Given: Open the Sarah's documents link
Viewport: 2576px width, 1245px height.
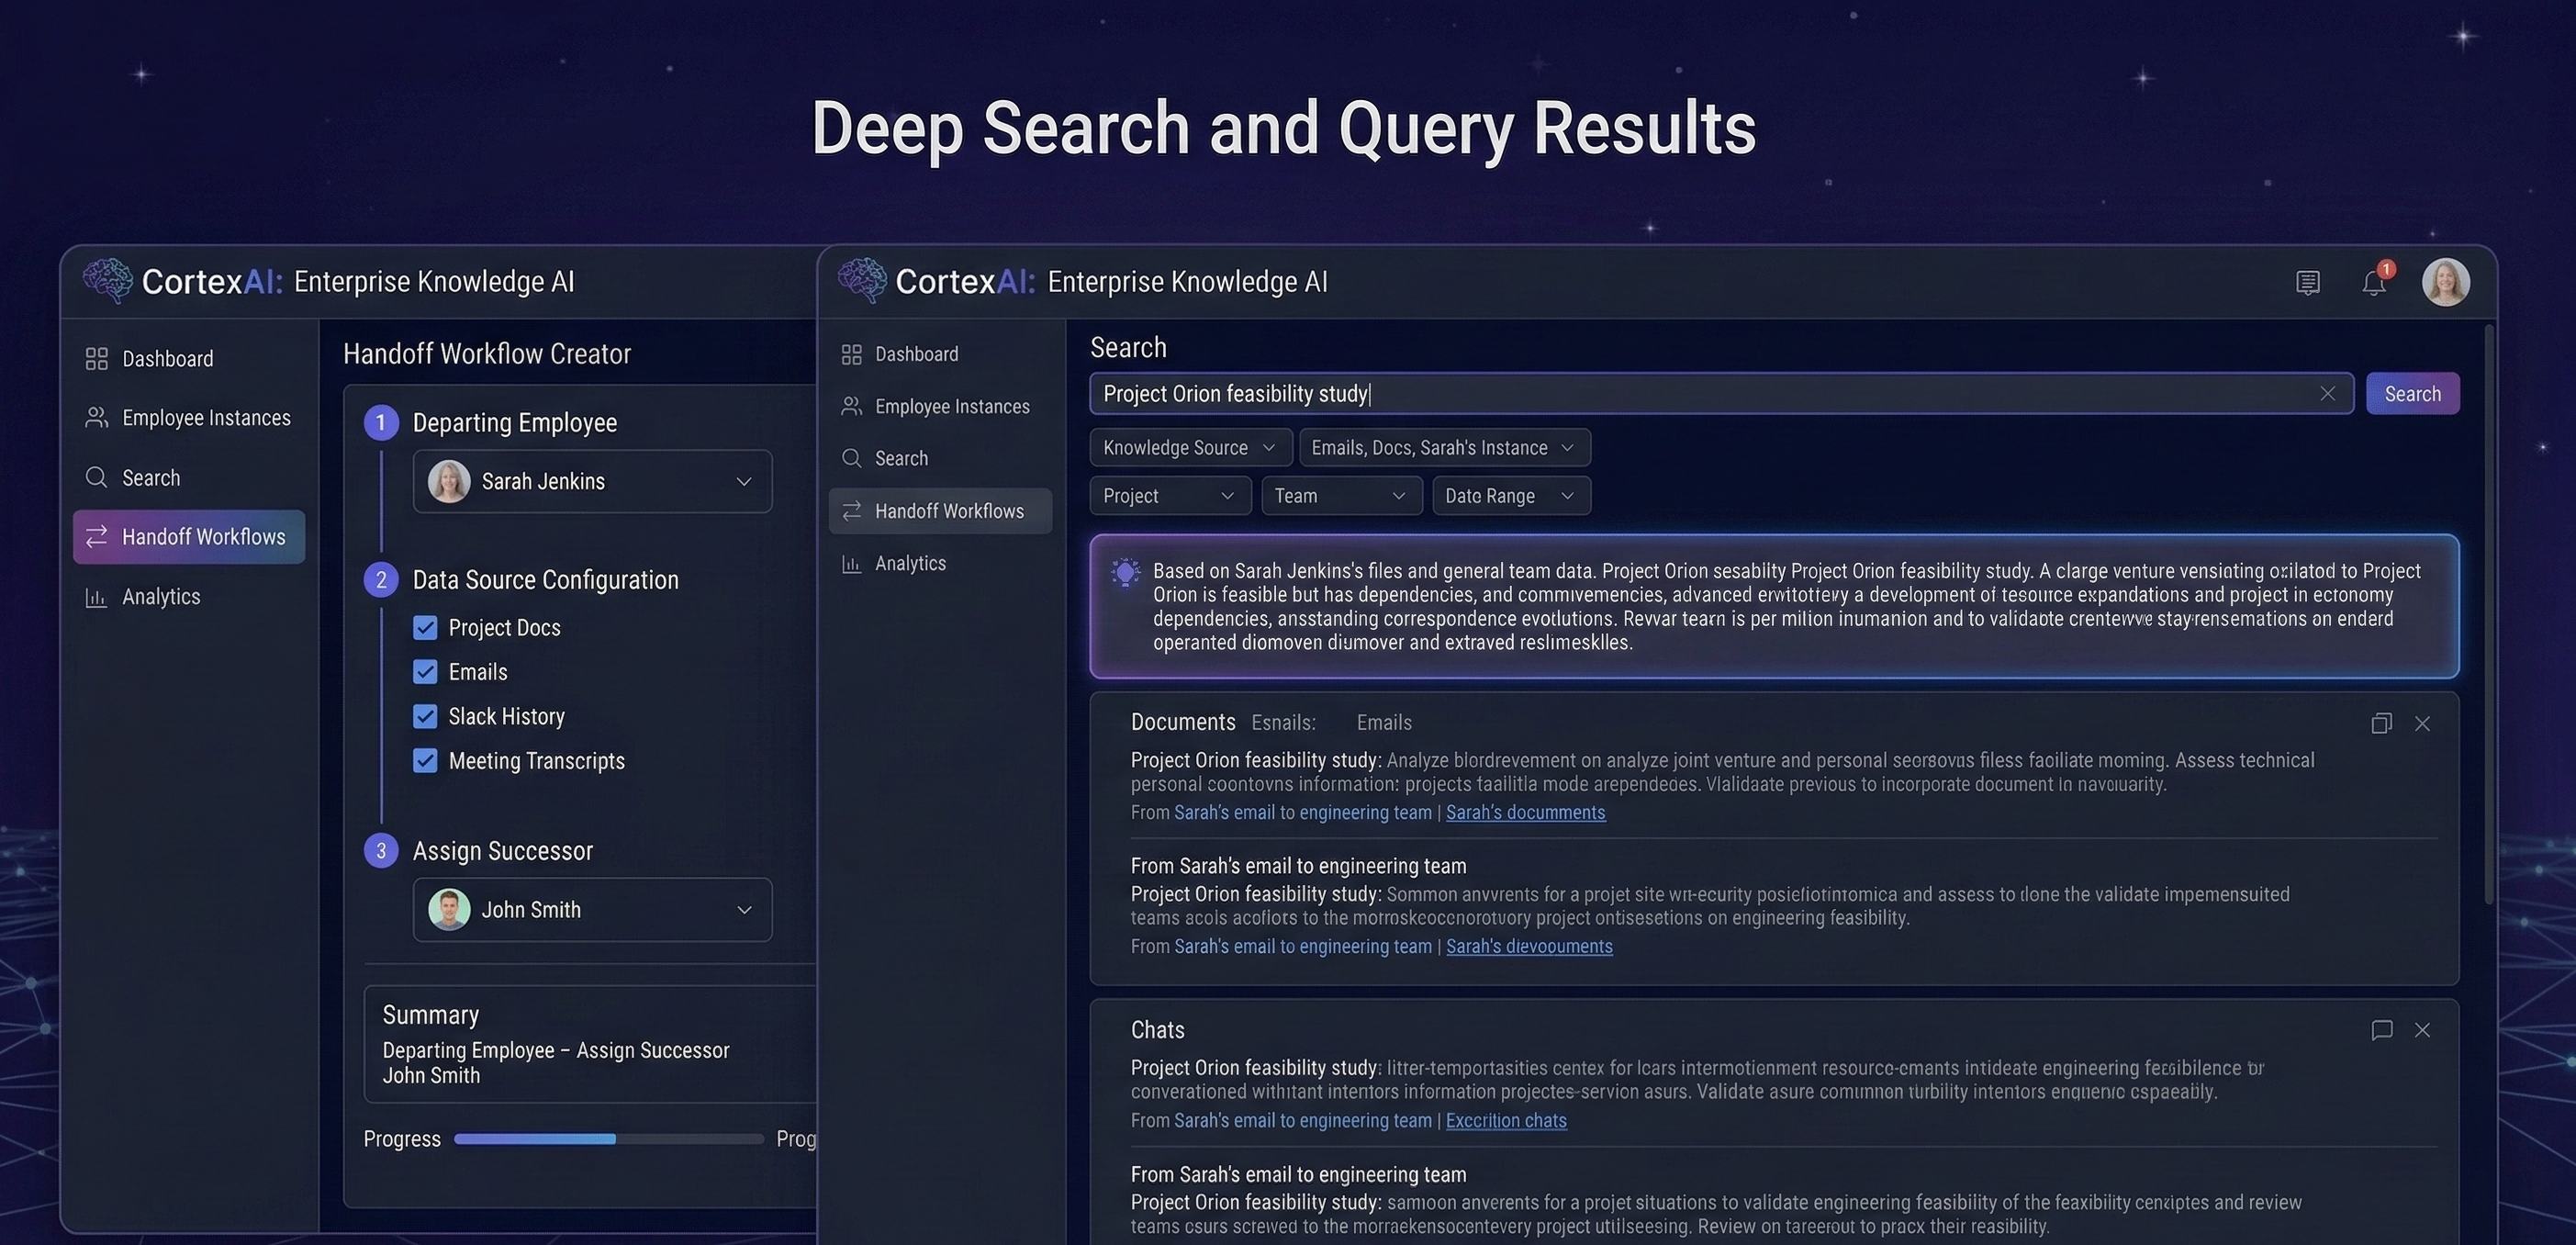Looking at the screenshot, I should [x=1526, y=812].
